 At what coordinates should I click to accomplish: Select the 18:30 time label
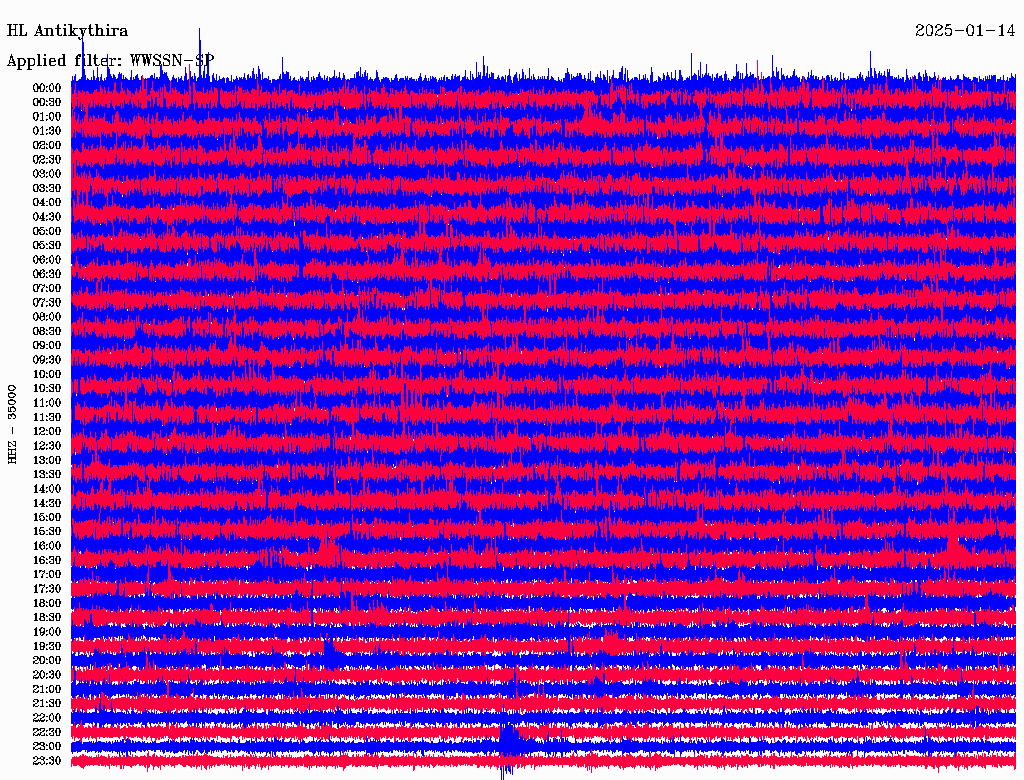pos(47,618)
